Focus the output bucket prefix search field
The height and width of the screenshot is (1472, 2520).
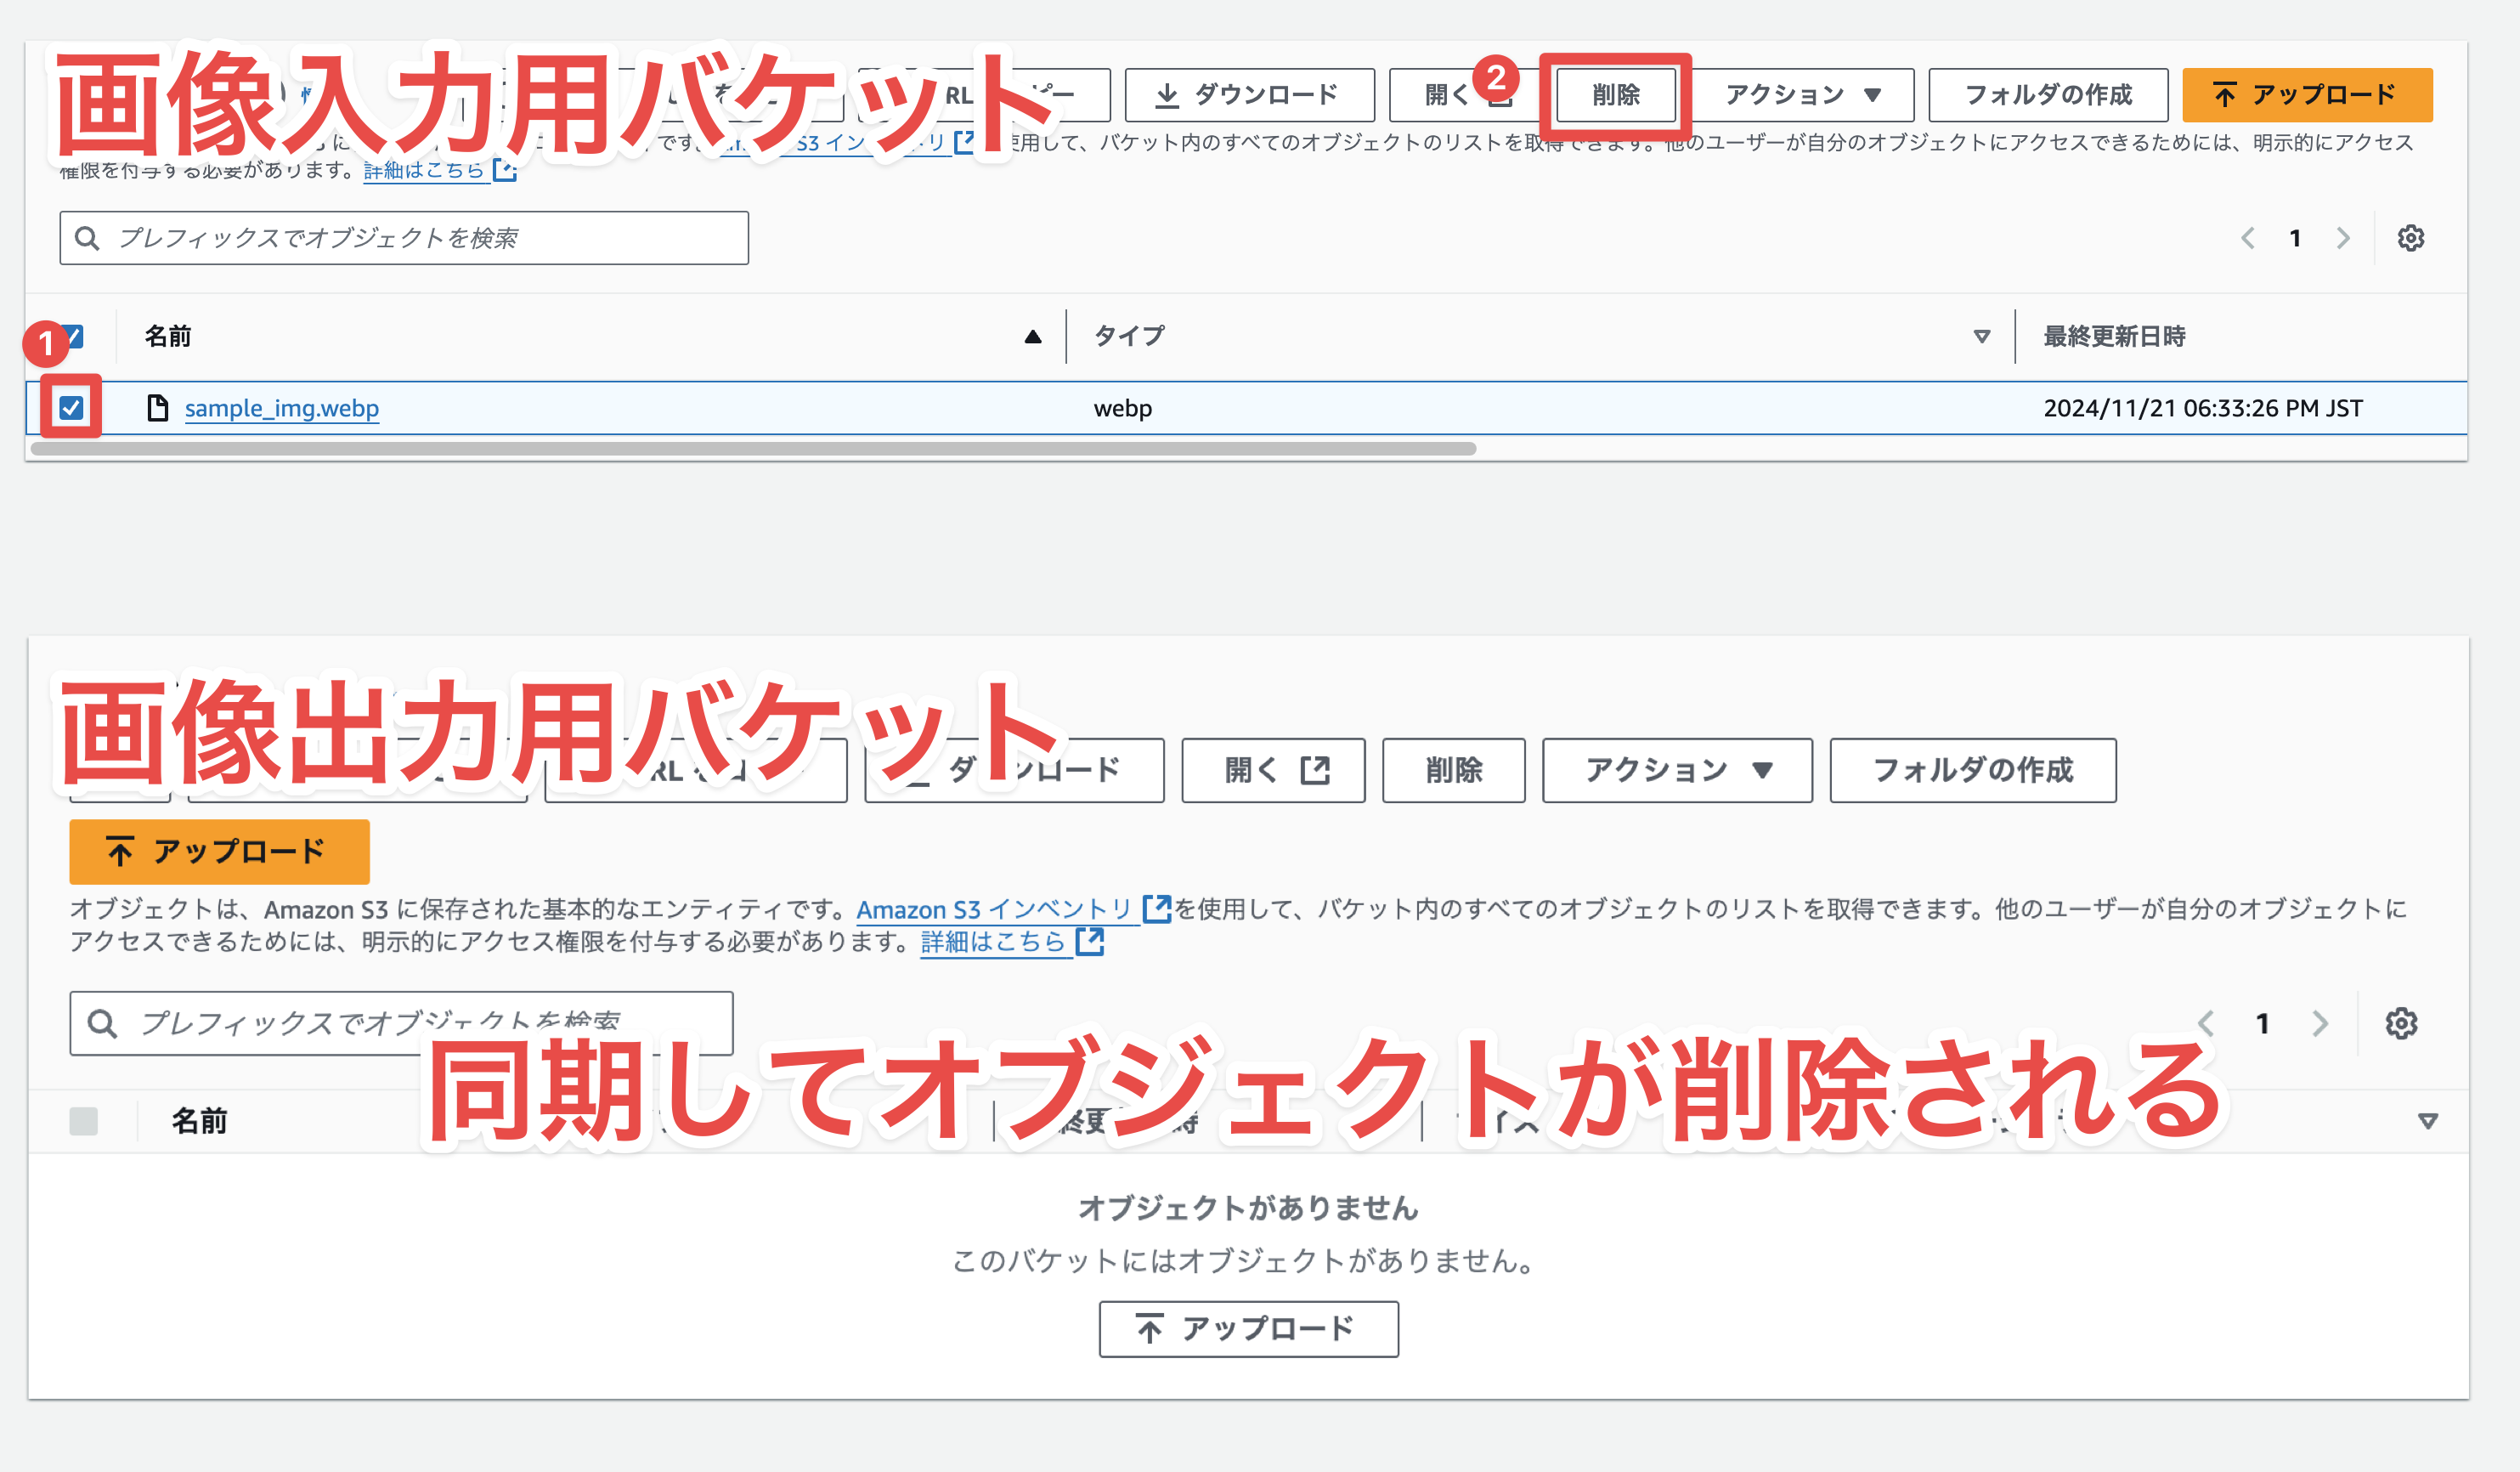tap(401, 1023)
